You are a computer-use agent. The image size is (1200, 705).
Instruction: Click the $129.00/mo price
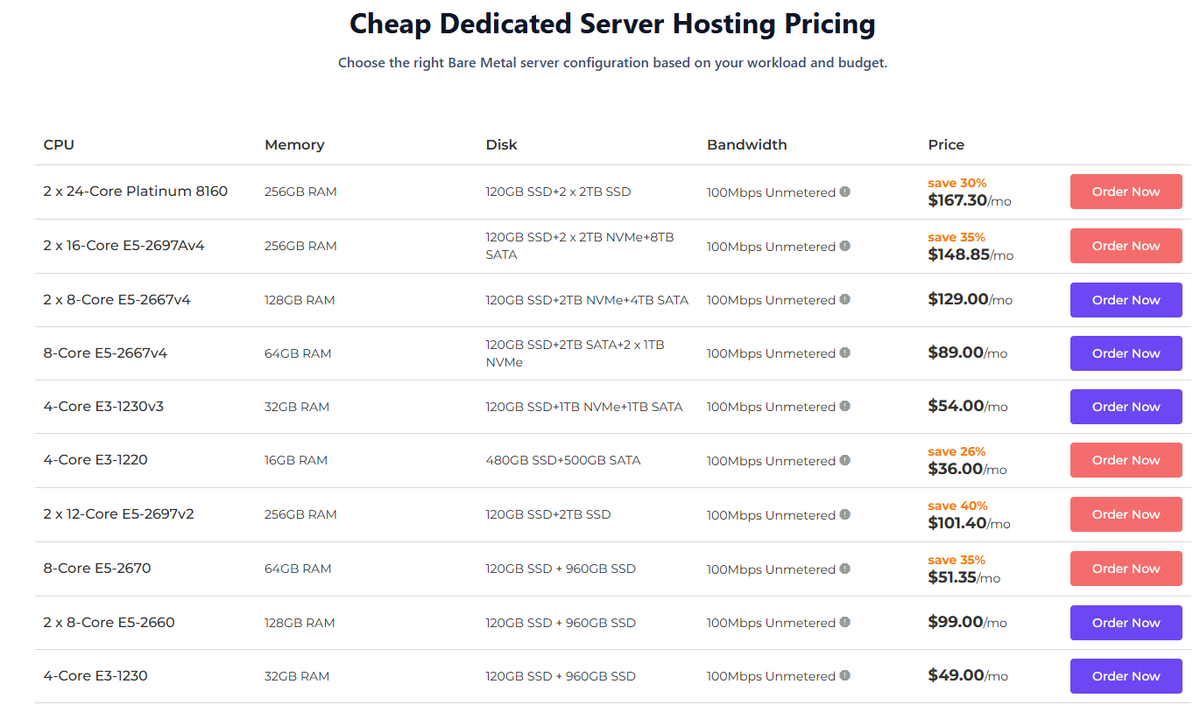pos(970,299)
